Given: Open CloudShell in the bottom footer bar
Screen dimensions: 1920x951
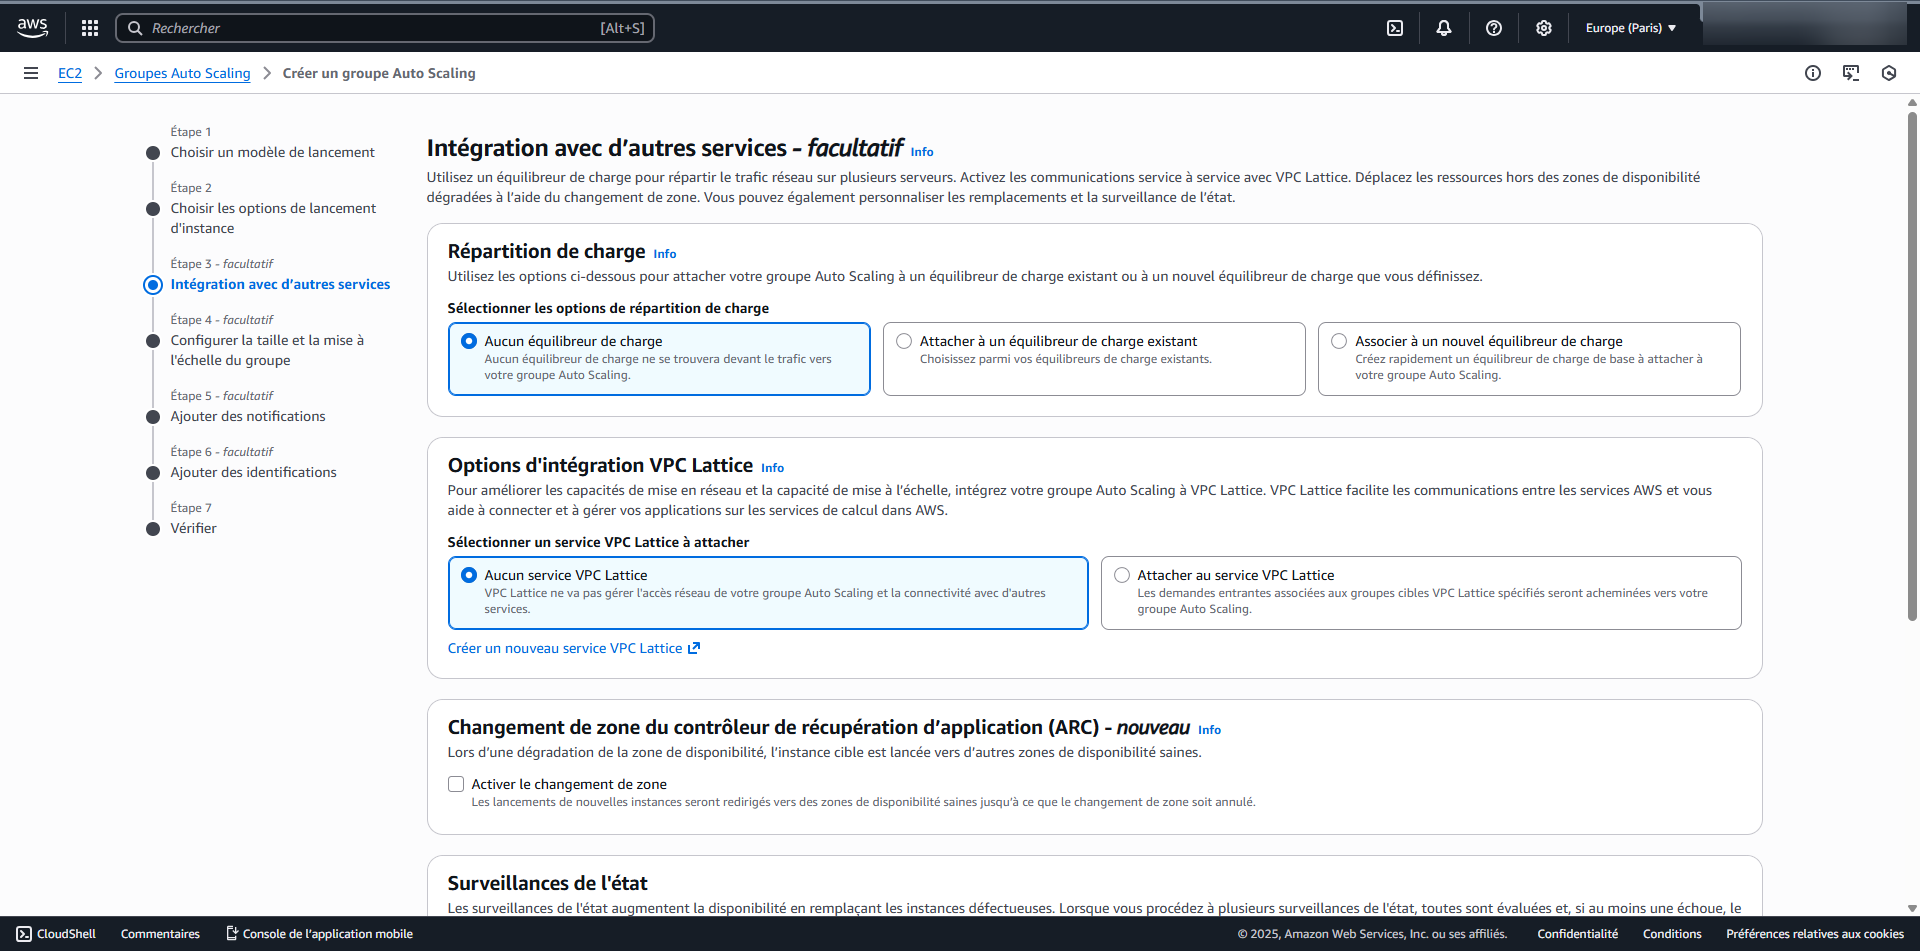Looking at the screenshot, I should [56, 934].
